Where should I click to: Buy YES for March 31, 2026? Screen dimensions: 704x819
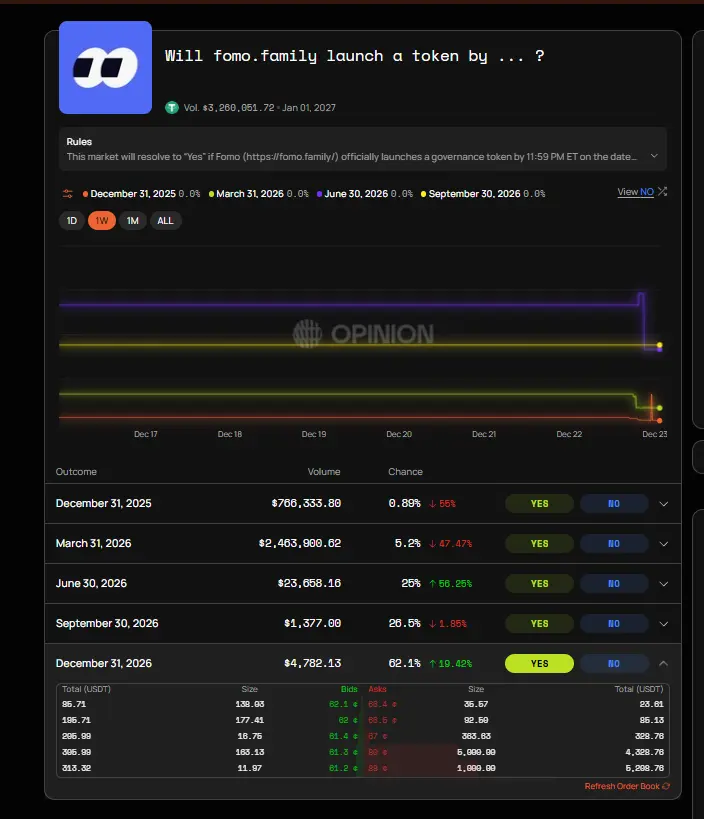[539, 544]
